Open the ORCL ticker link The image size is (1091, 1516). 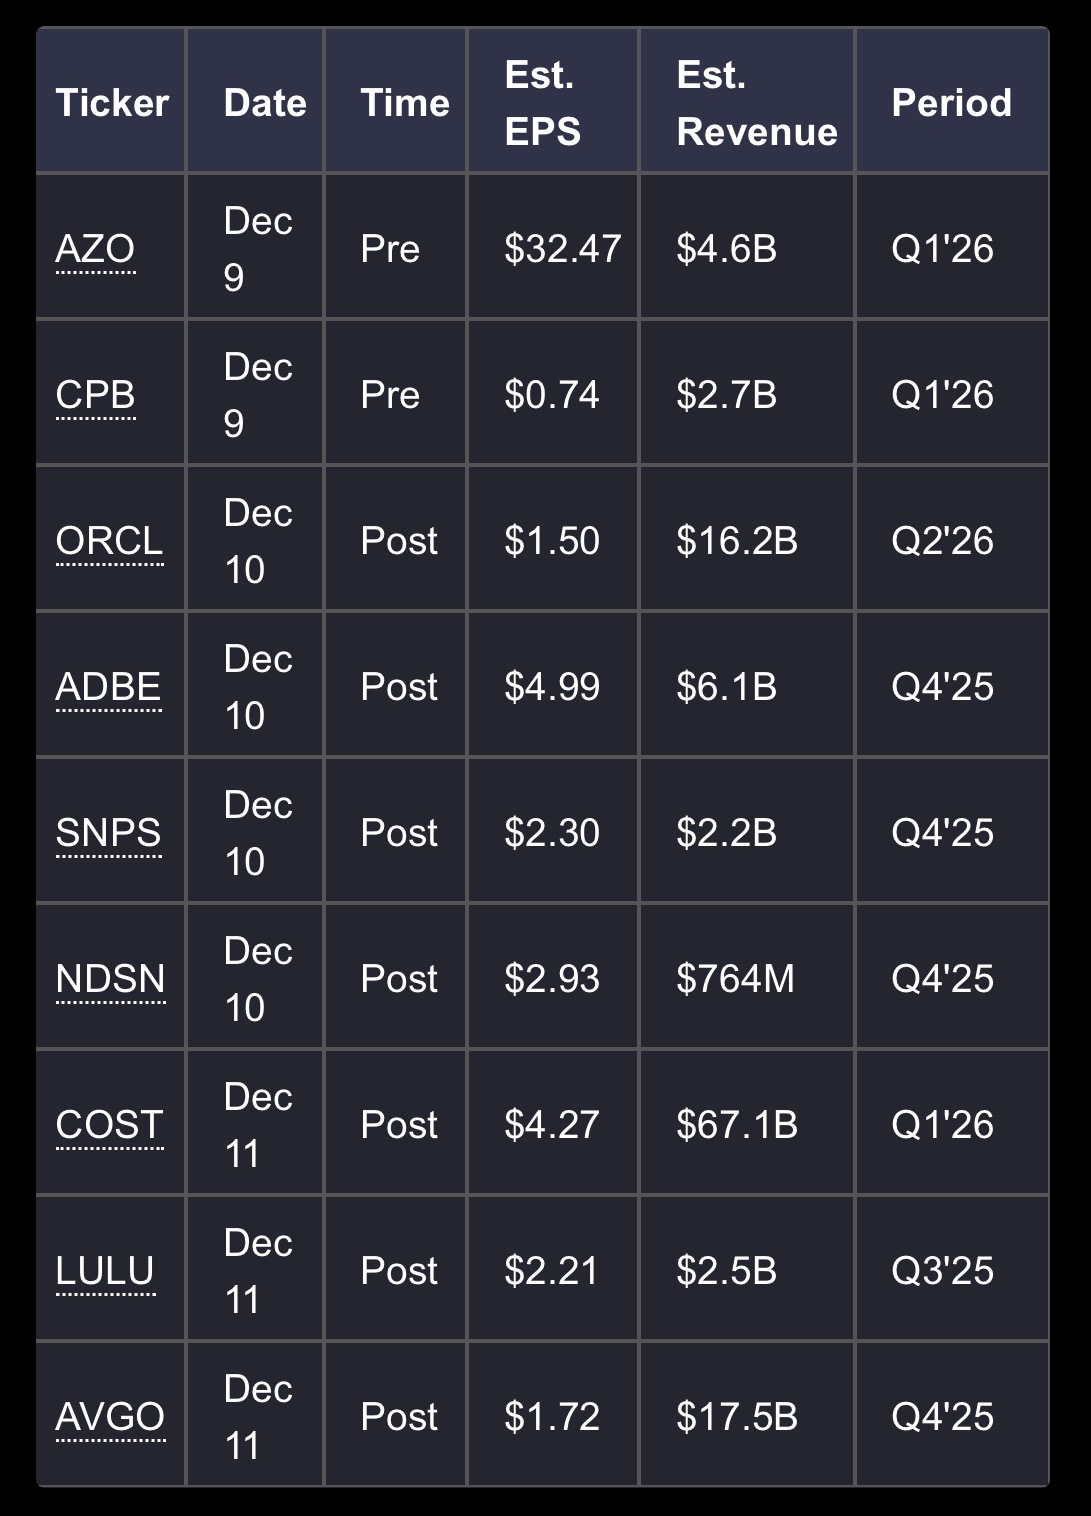(110, 541)
